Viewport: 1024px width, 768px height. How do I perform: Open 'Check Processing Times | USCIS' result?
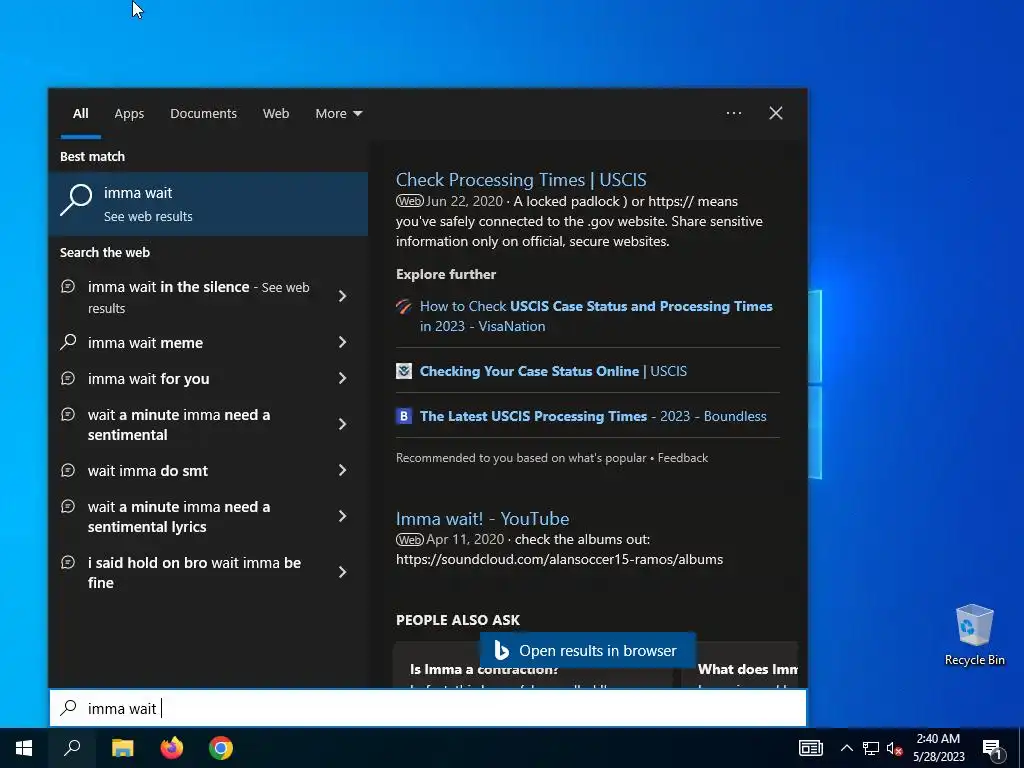point(520,180)
